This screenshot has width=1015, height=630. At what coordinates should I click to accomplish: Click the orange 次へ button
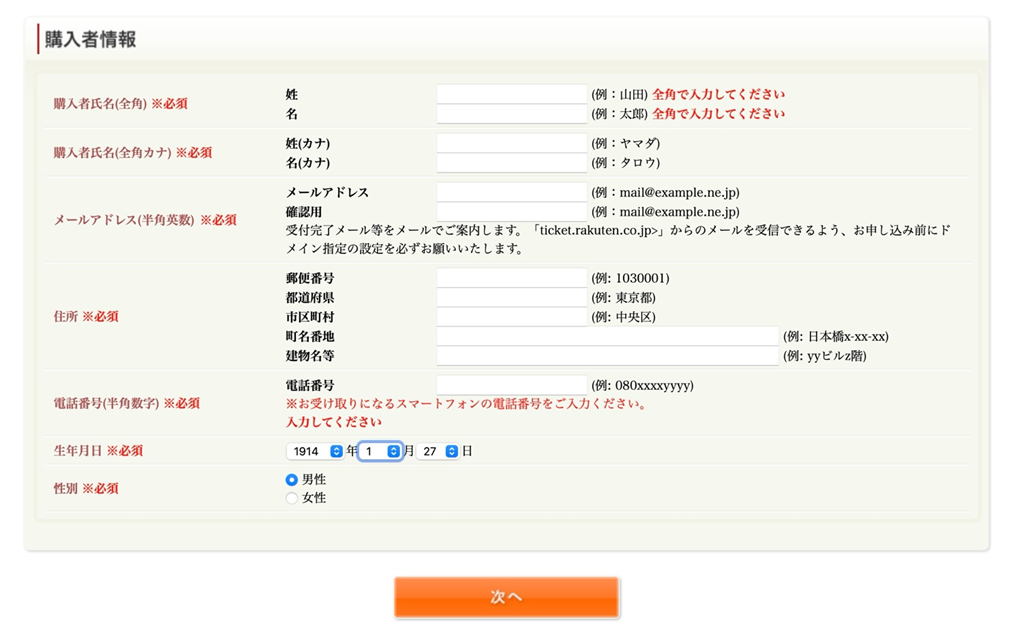507,597
